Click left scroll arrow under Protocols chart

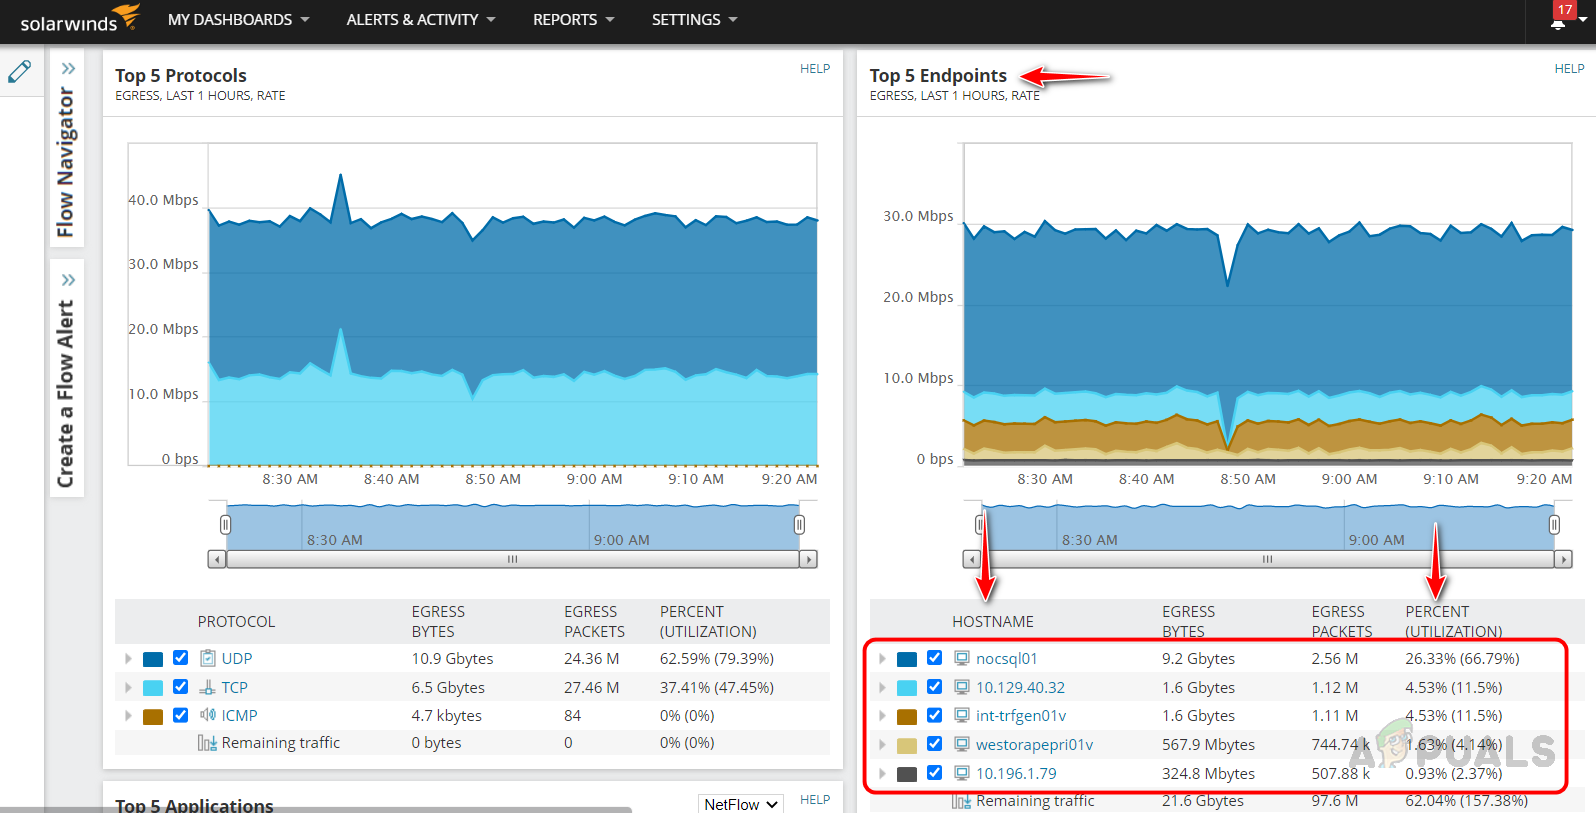[x=217, y=559]
